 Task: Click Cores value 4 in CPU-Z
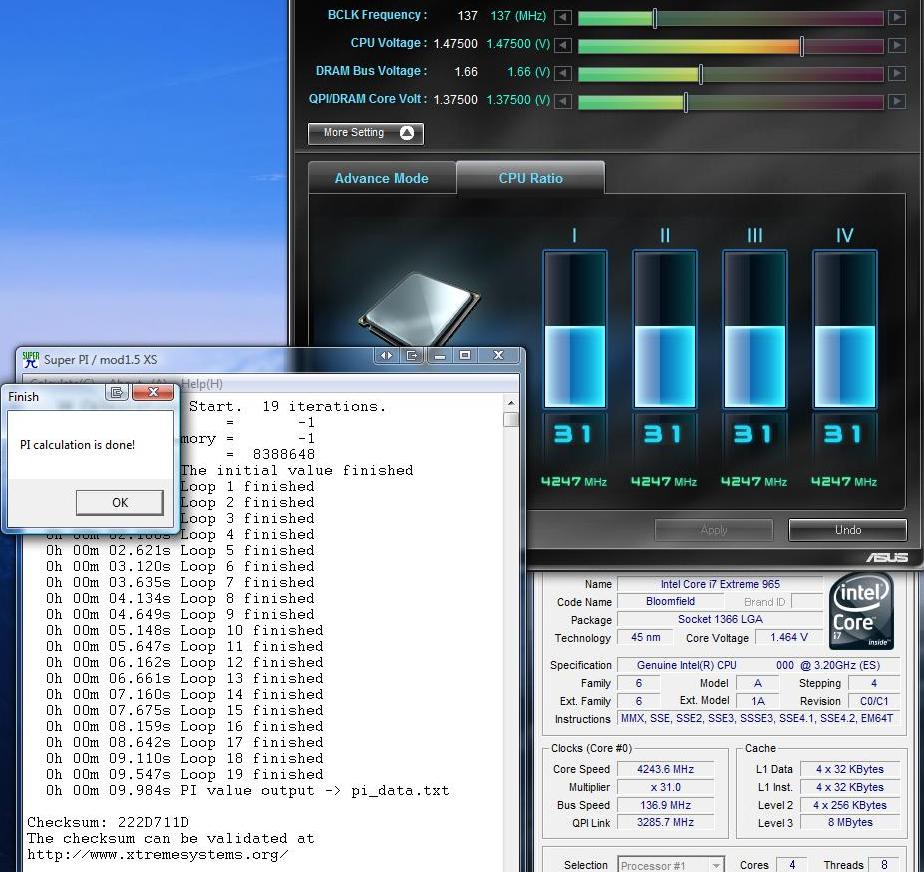coord(792,864)
